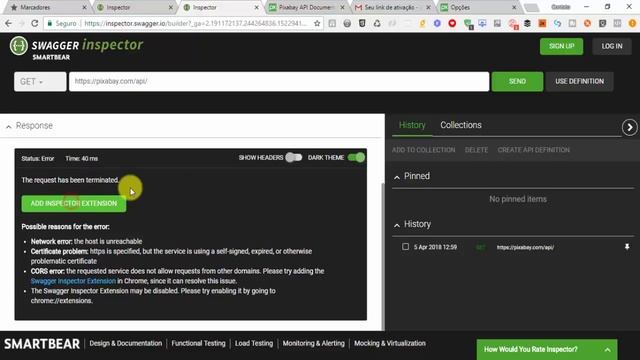Click the green phone extension with badge
The height and width of the screenshot is (360, 640).
coord(468,24)
